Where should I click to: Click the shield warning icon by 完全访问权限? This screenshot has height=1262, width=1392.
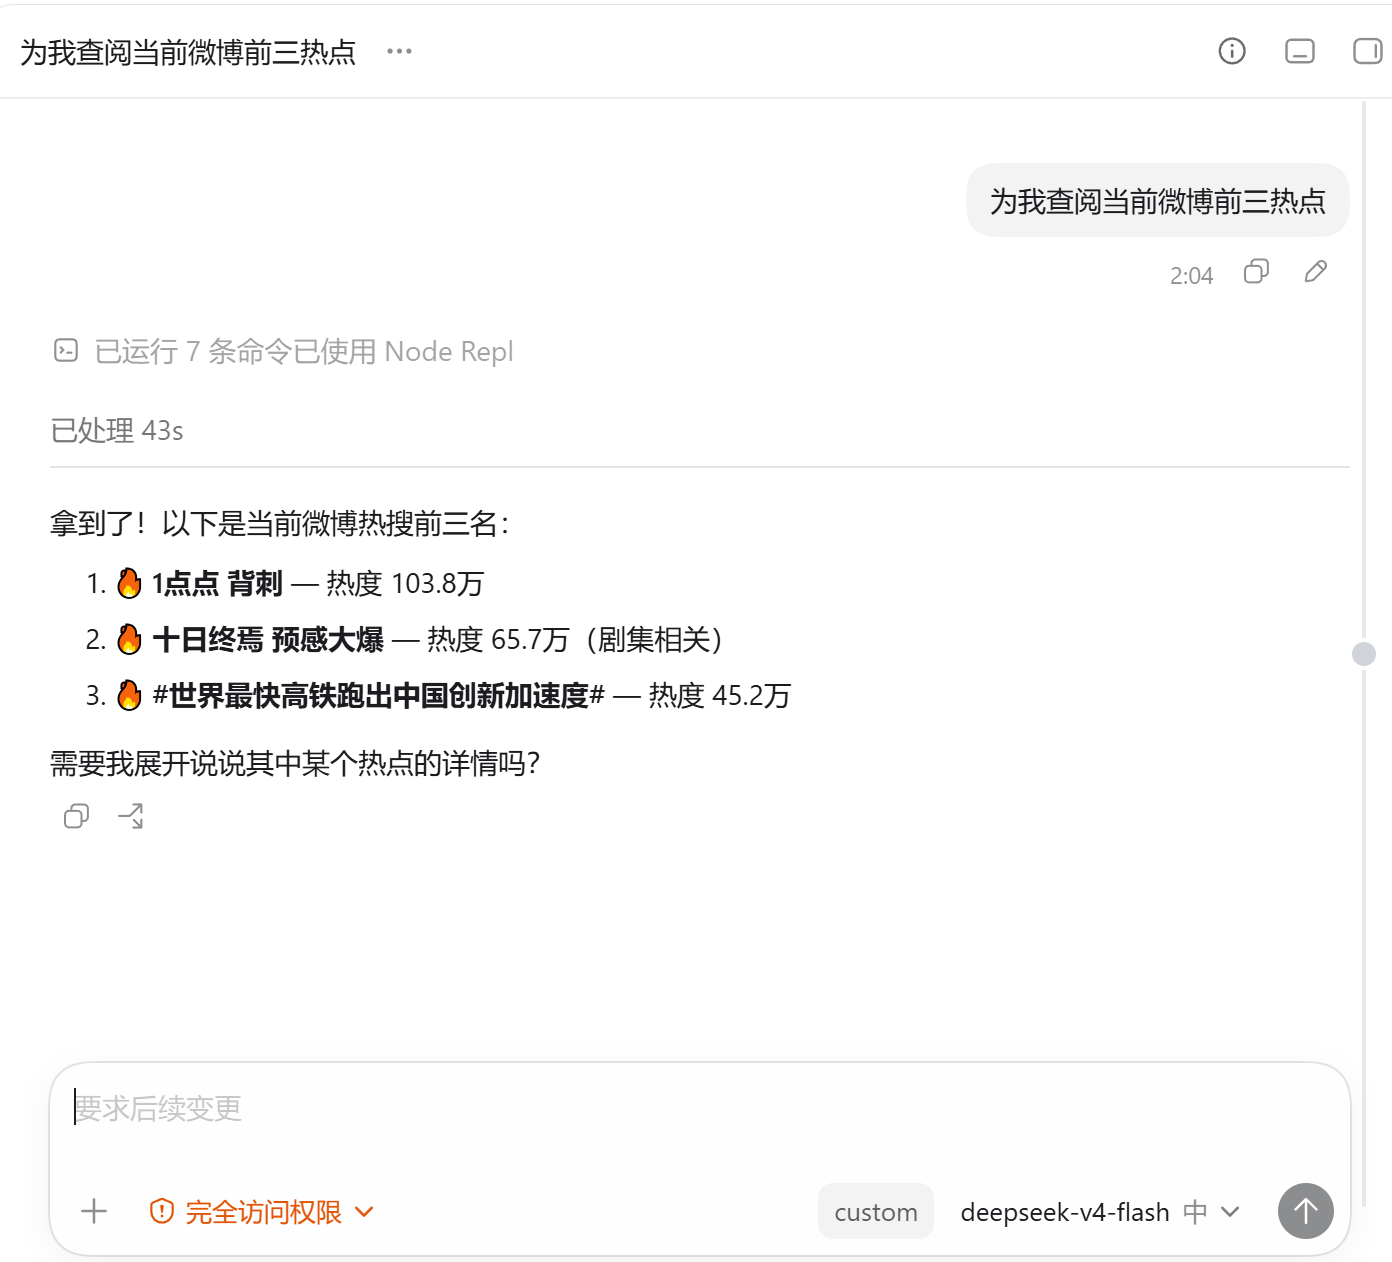[x=162, y=1211]
